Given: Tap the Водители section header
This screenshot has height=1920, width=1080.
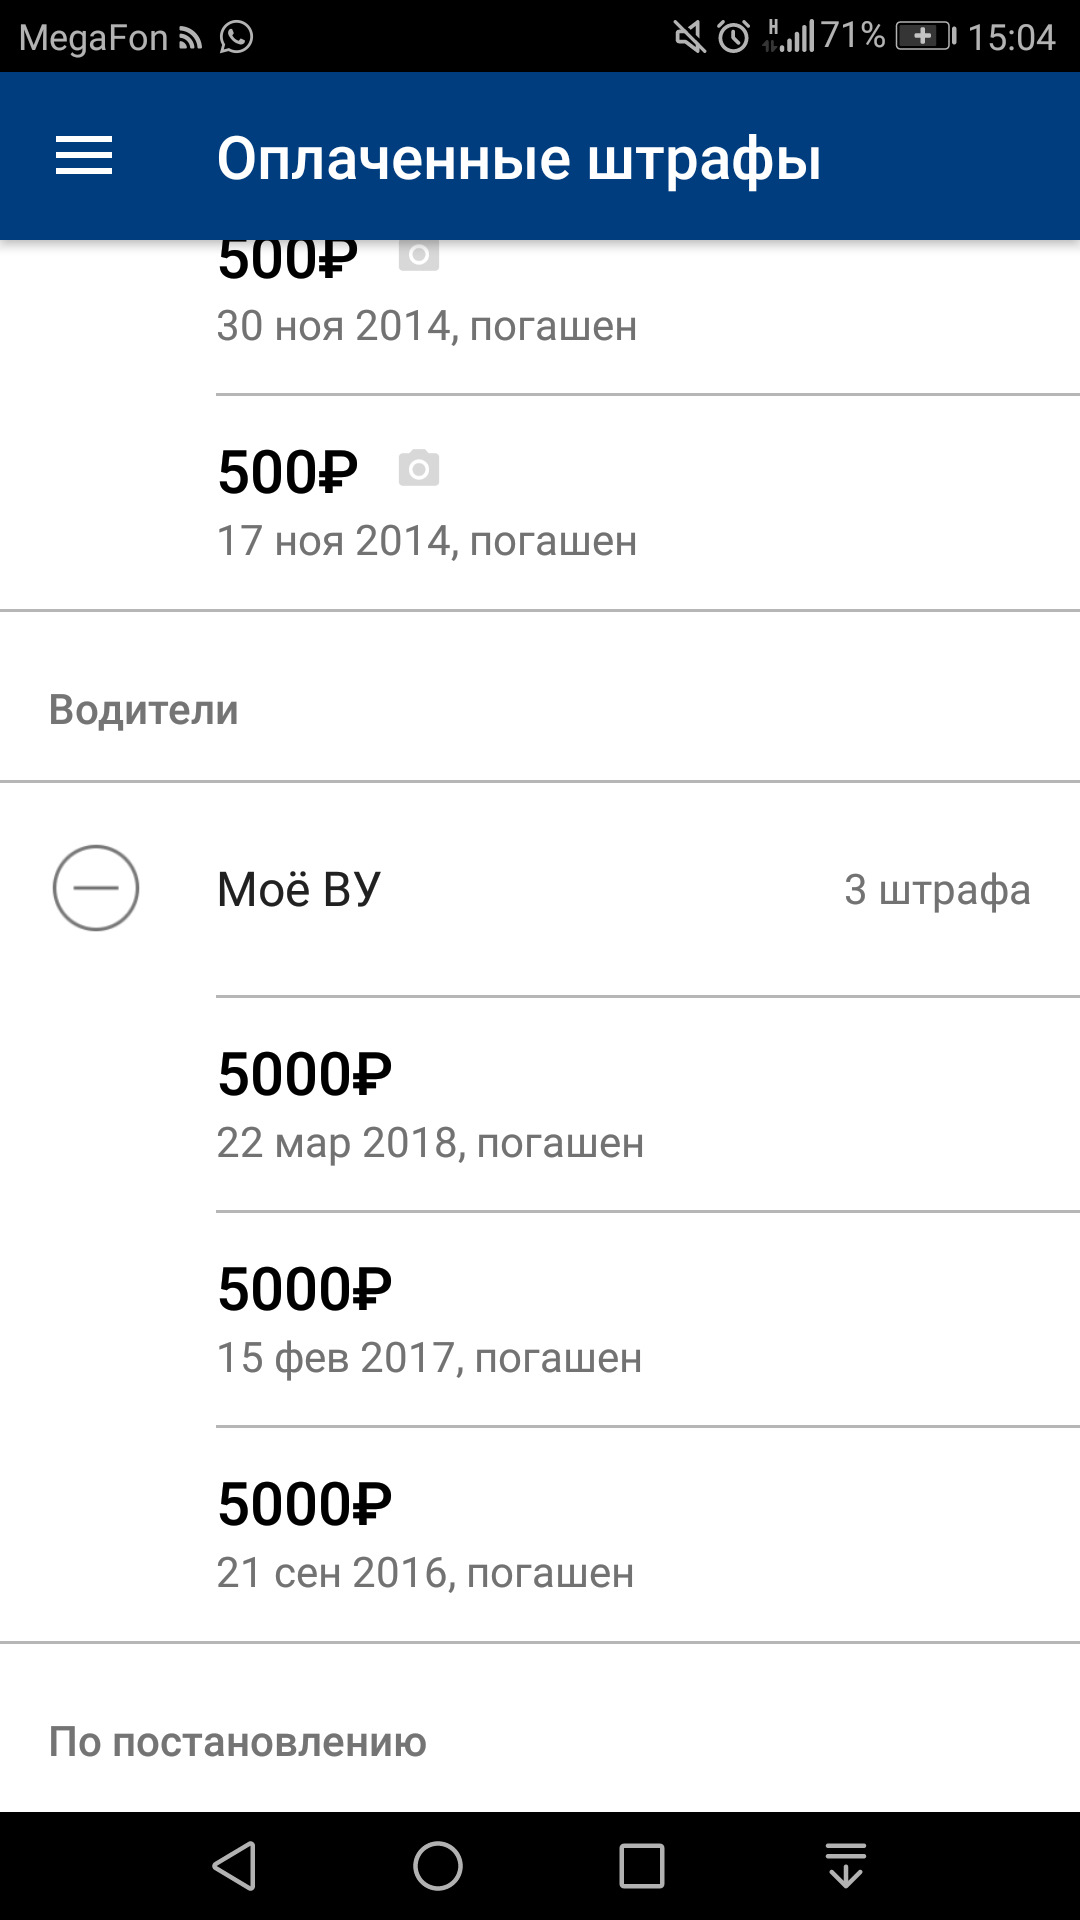Looking at the screenshot, I should click(144, 710).
